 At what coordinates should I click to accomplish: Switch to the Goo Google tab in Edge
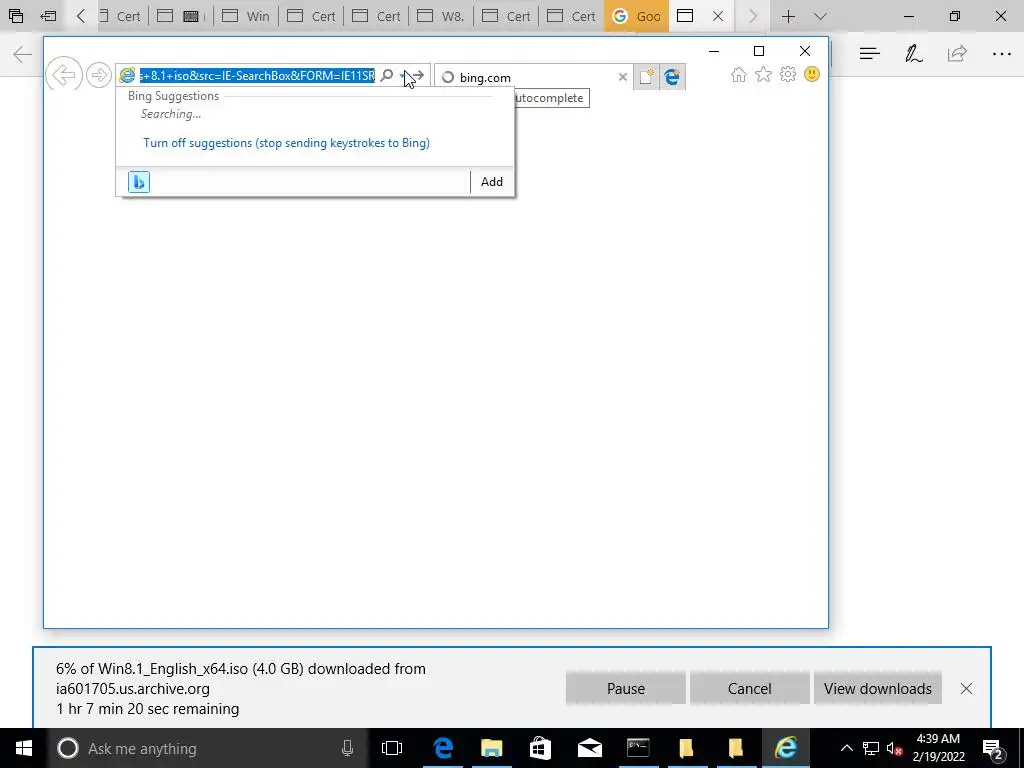636,16
